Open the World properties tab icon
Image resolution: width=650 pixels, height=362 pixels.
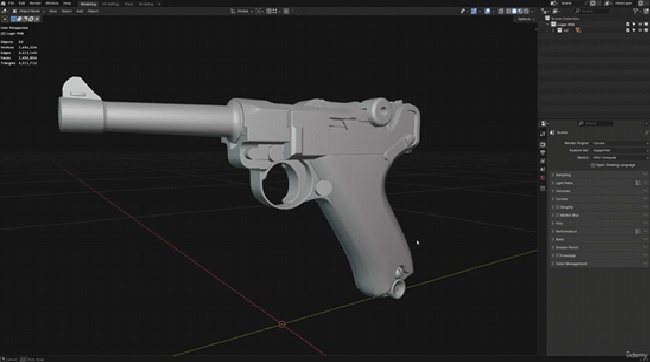(x=543, y=178)
